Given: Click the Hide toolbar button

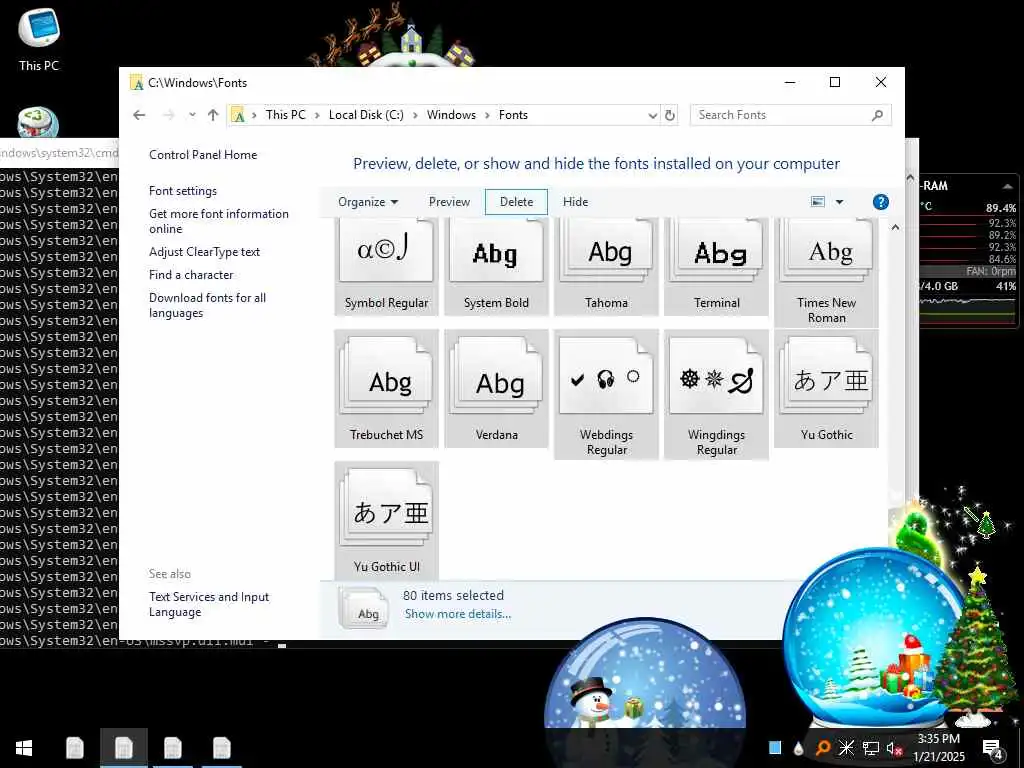Looking at the screenshot, I should 575,202.
